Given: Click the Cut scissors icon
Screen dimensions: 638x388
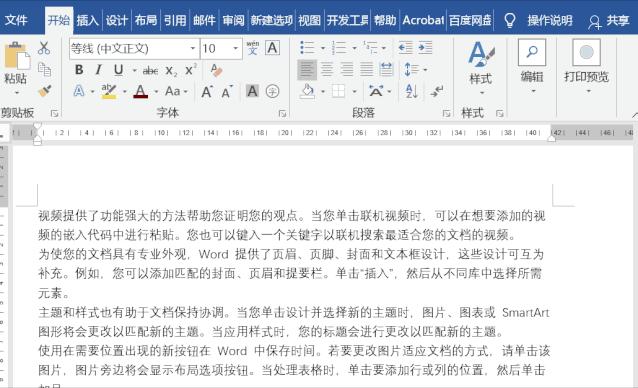Looking at the screenshot, I should point(44,48).
